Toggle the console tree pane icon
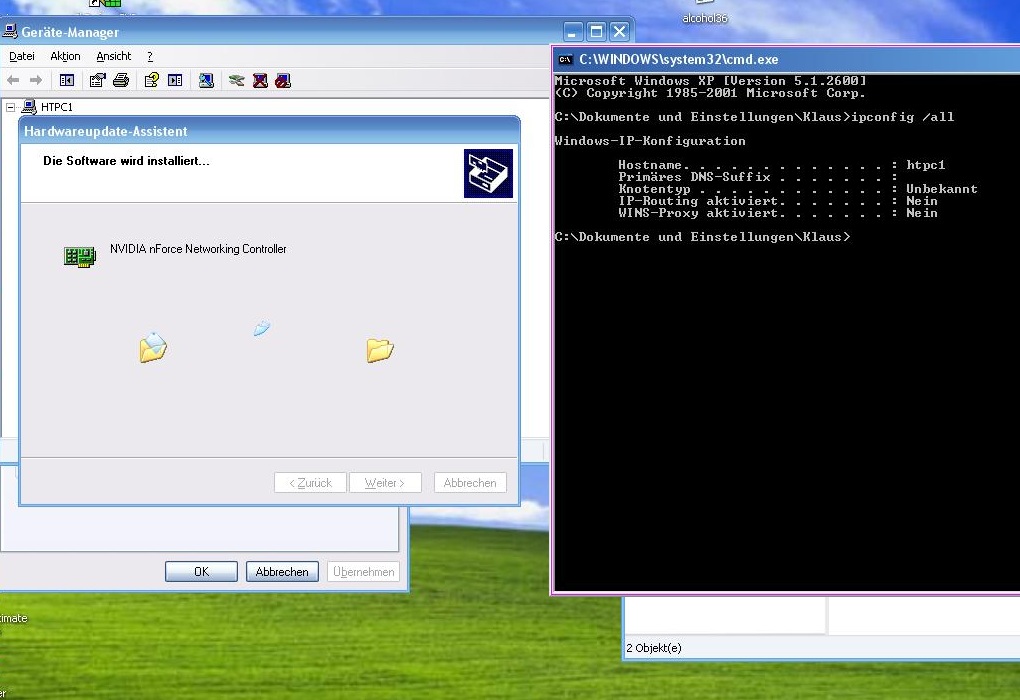The image size is (1020, 700). pyautogui.click(x=67, y=80)
